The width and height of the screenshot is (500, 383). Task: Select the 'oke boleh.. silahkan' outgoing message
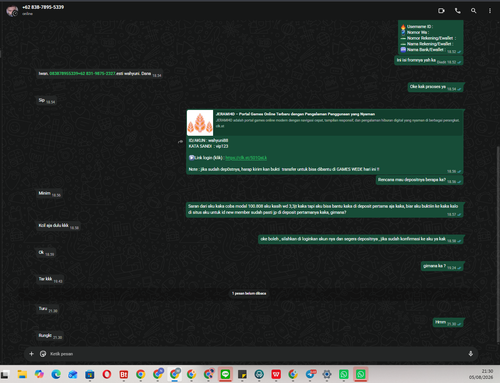point(361,239)
